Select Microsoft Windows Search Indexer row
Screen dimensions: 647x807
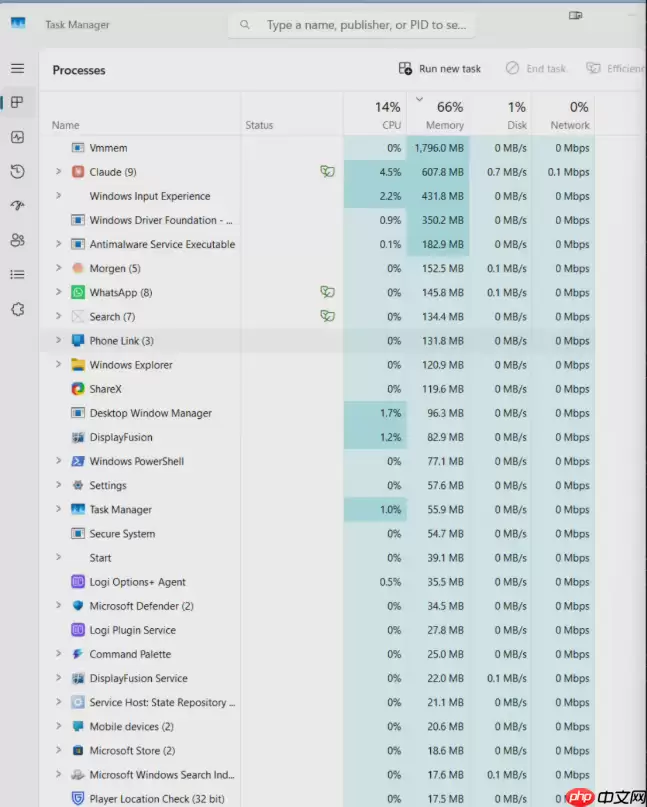(x=317, y=774)
